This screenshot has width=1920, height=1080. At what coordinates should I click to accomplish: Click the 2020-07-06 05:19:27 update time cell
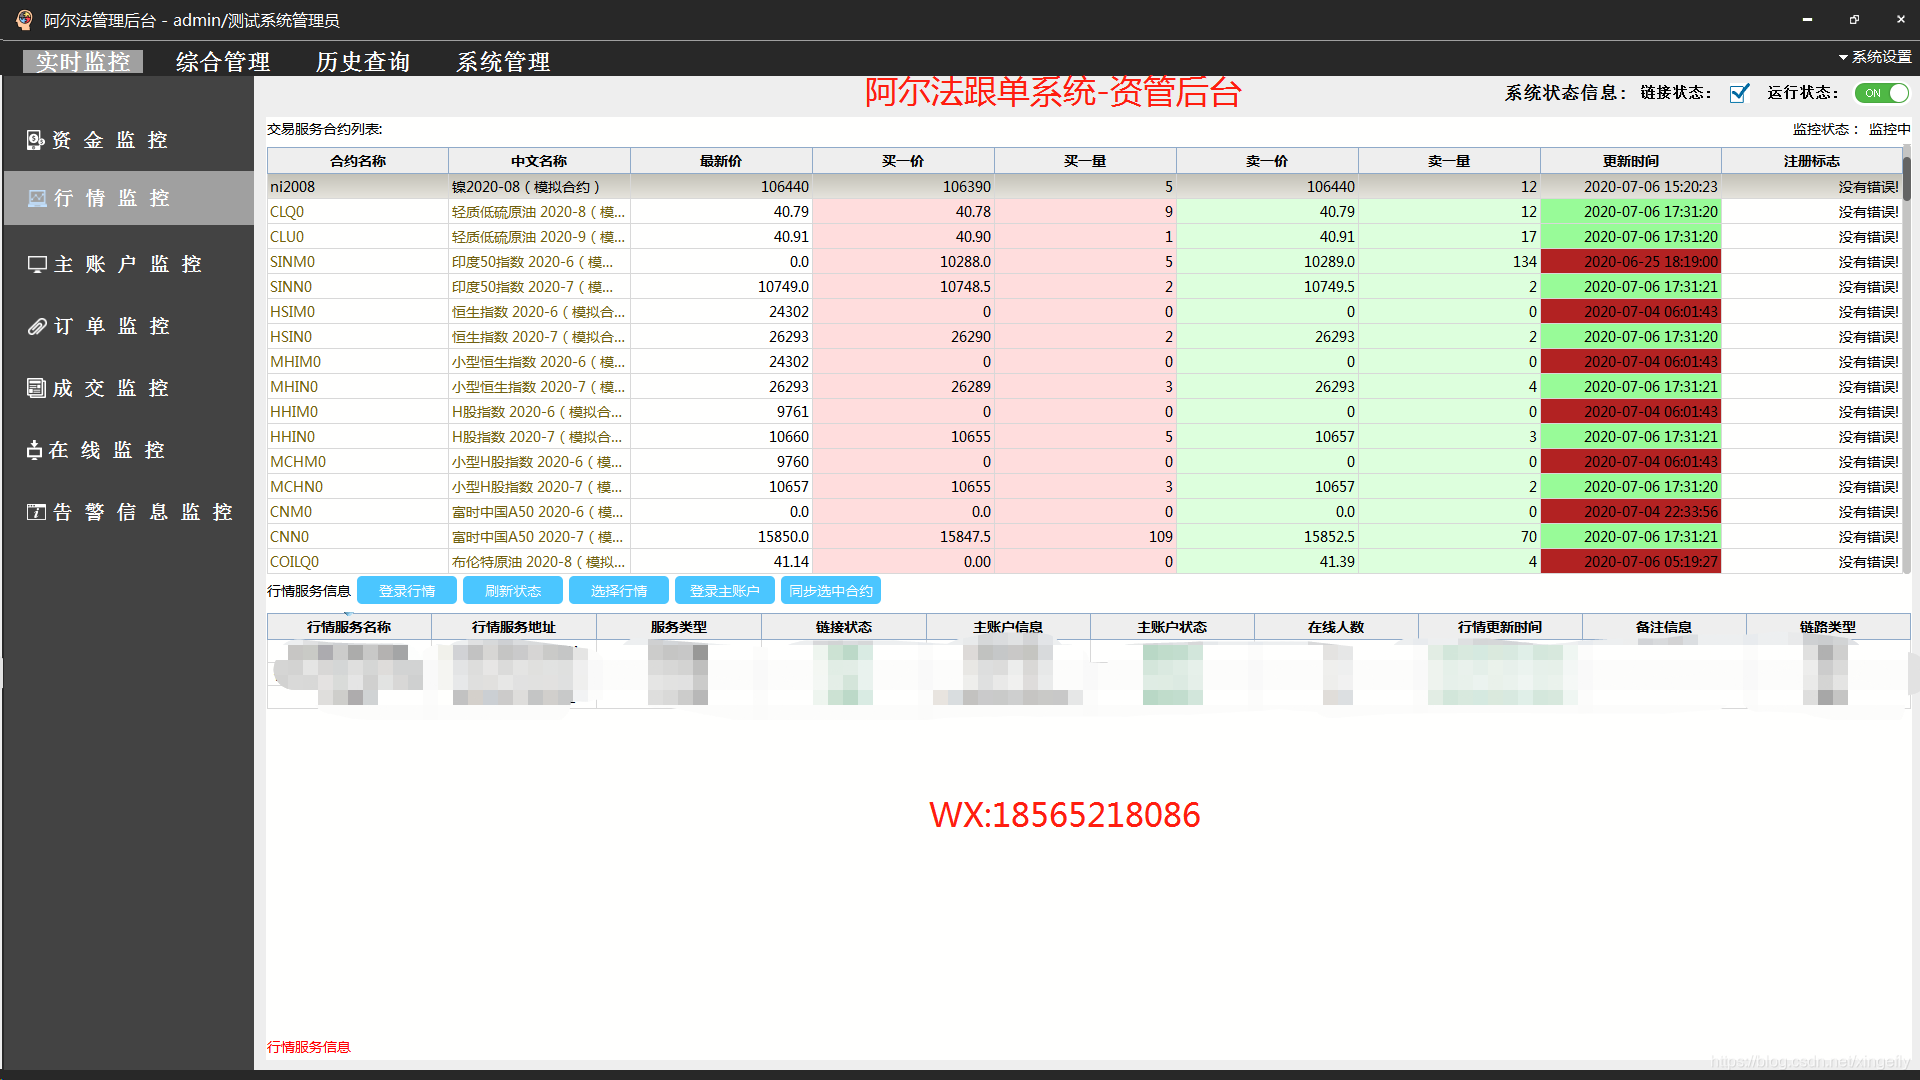[x=1631, y=562]
